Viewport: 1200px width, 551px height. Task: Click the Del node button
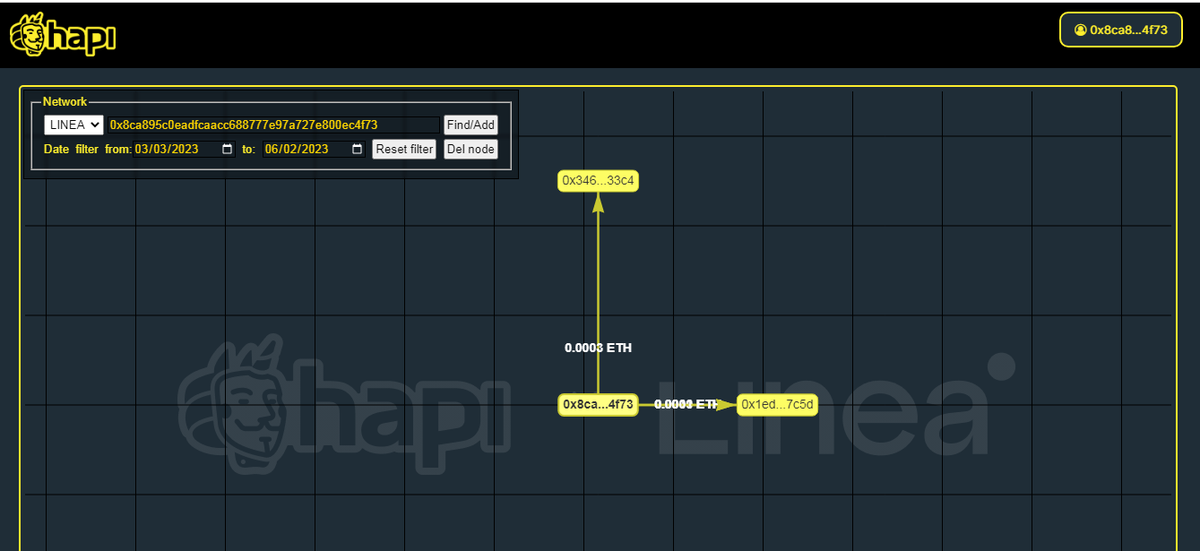[471, 149]
